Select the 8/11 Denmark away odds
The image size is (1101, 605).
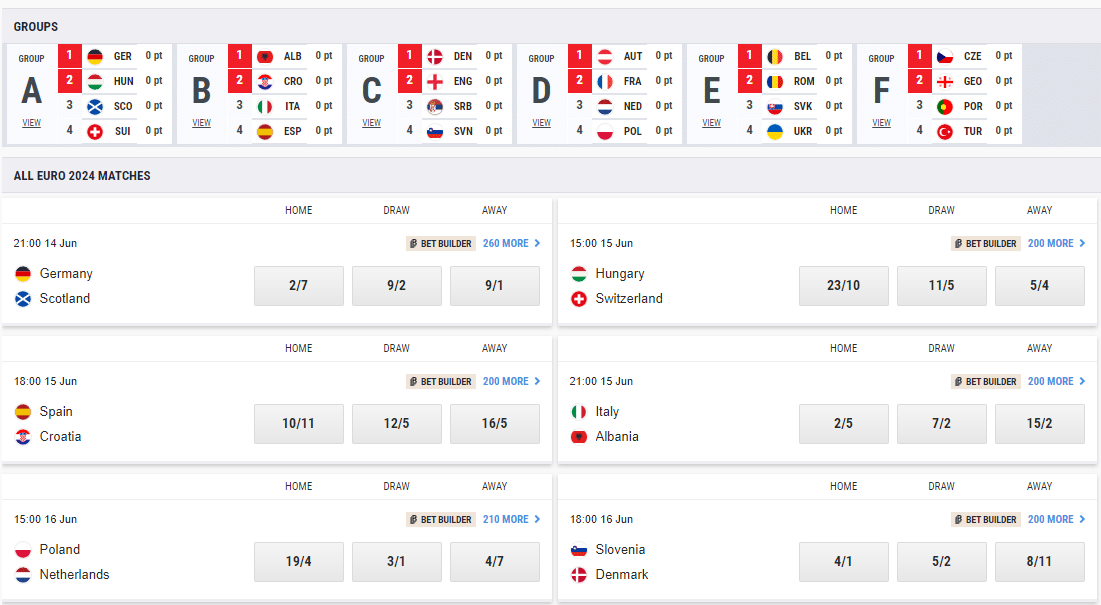(x=1040, y=562)
